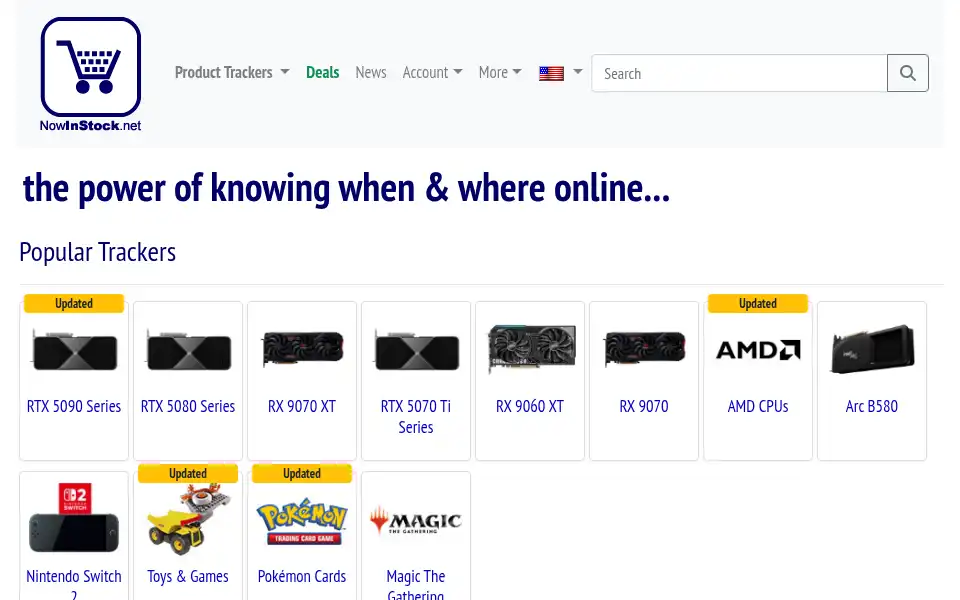Open the News page
960x600 pixels.
(x=371, y=72)
